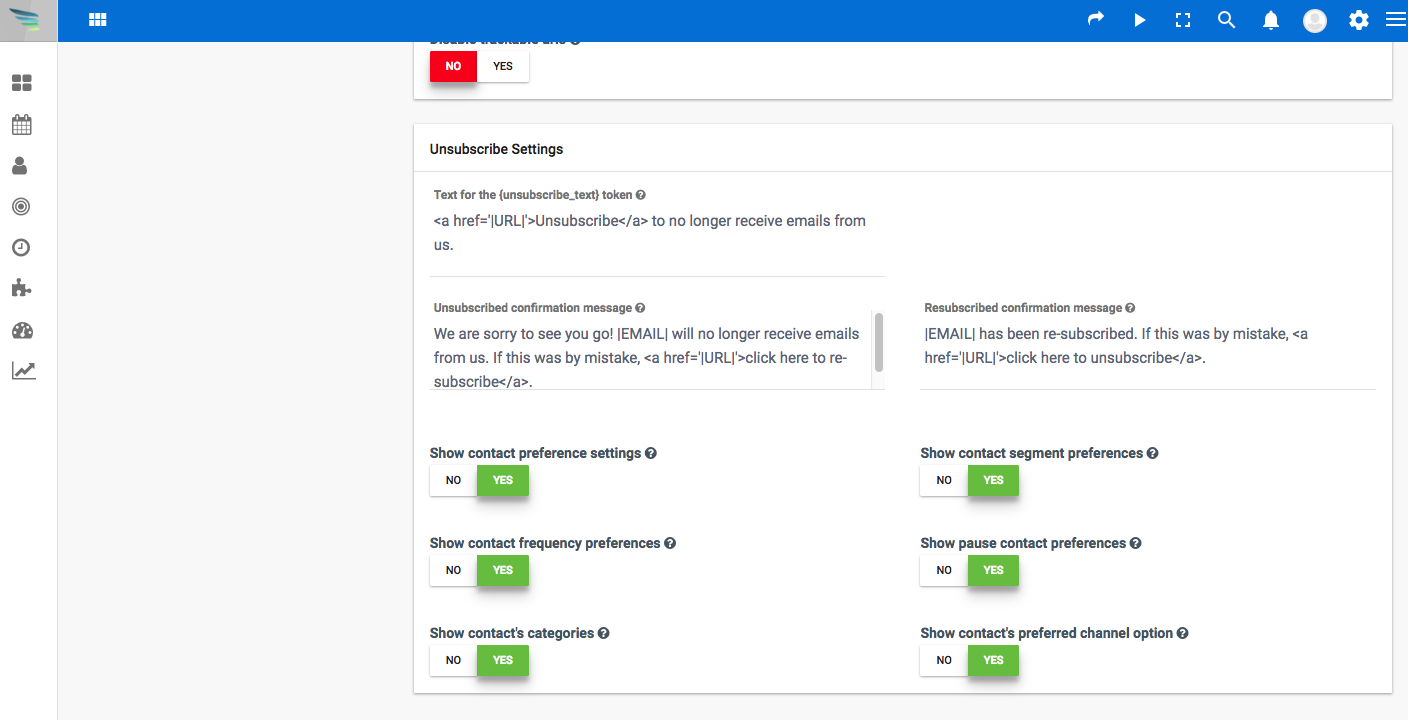Set Show pause contact preferences to YES
1408x720 pixels.
[993, 570]
